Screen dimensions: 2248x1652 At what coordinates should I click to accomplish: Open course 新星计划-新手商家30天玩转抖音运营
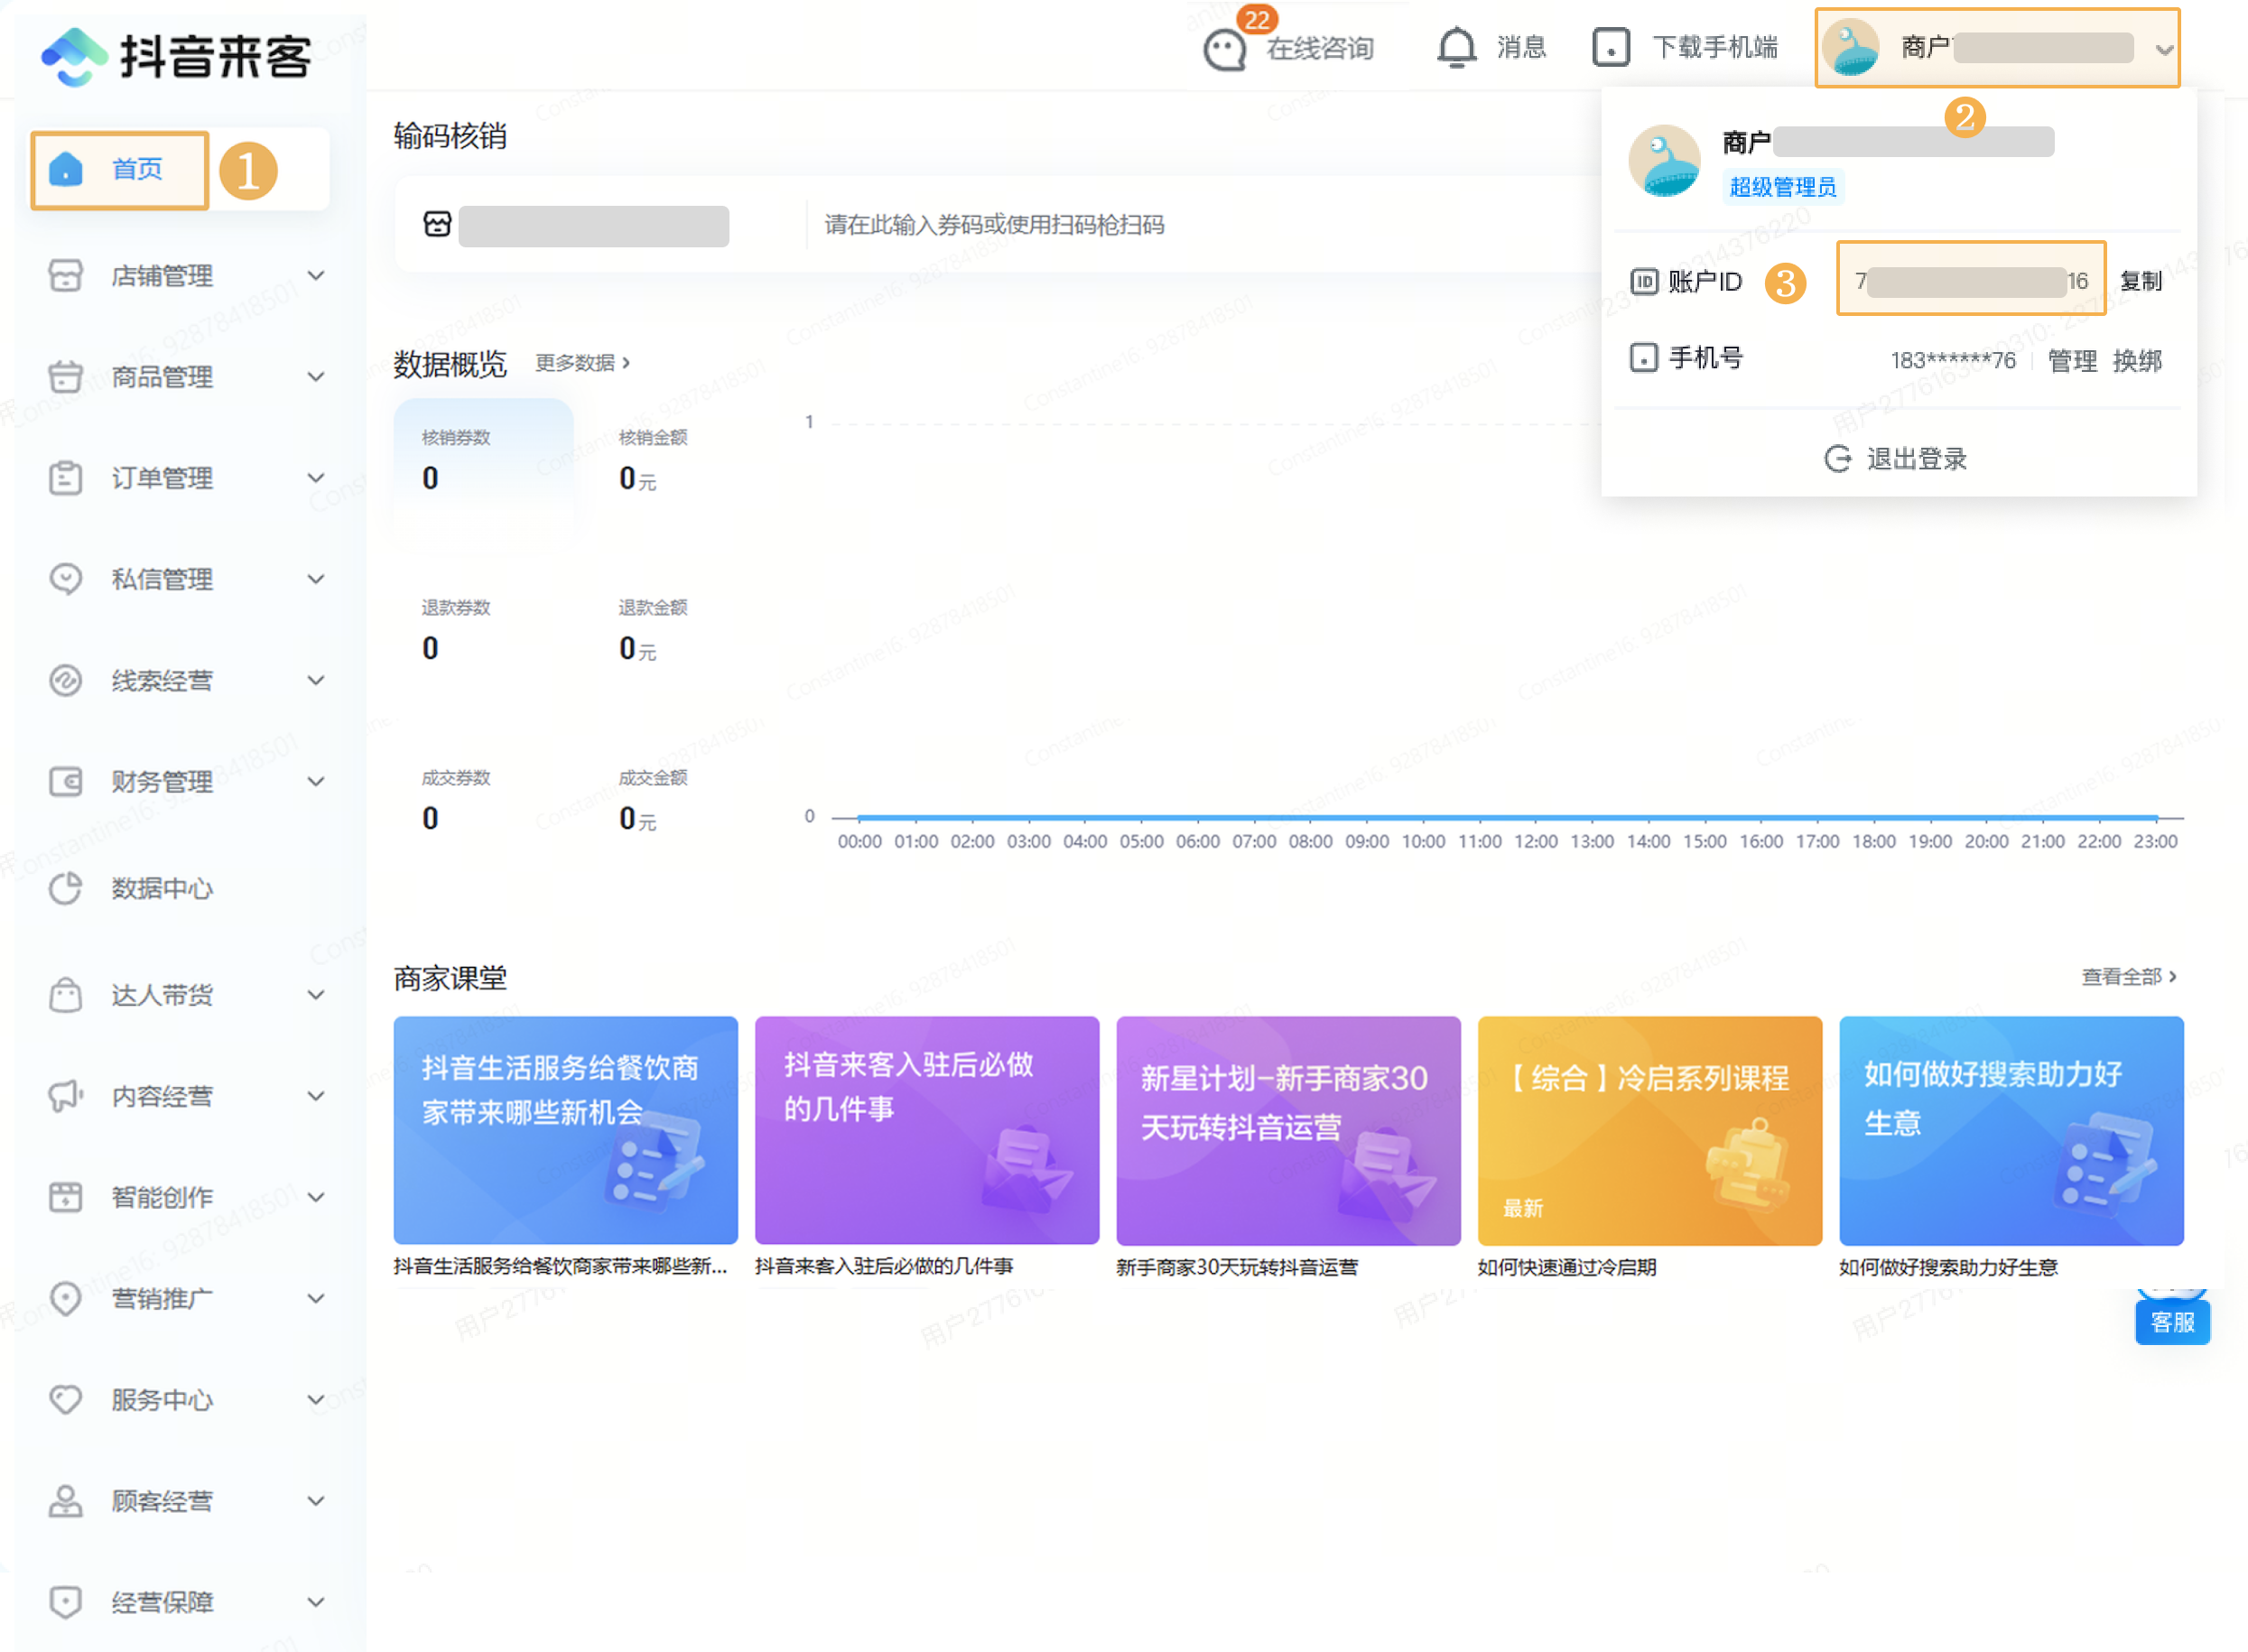pyautogui.click(x=1288, y=1131)
